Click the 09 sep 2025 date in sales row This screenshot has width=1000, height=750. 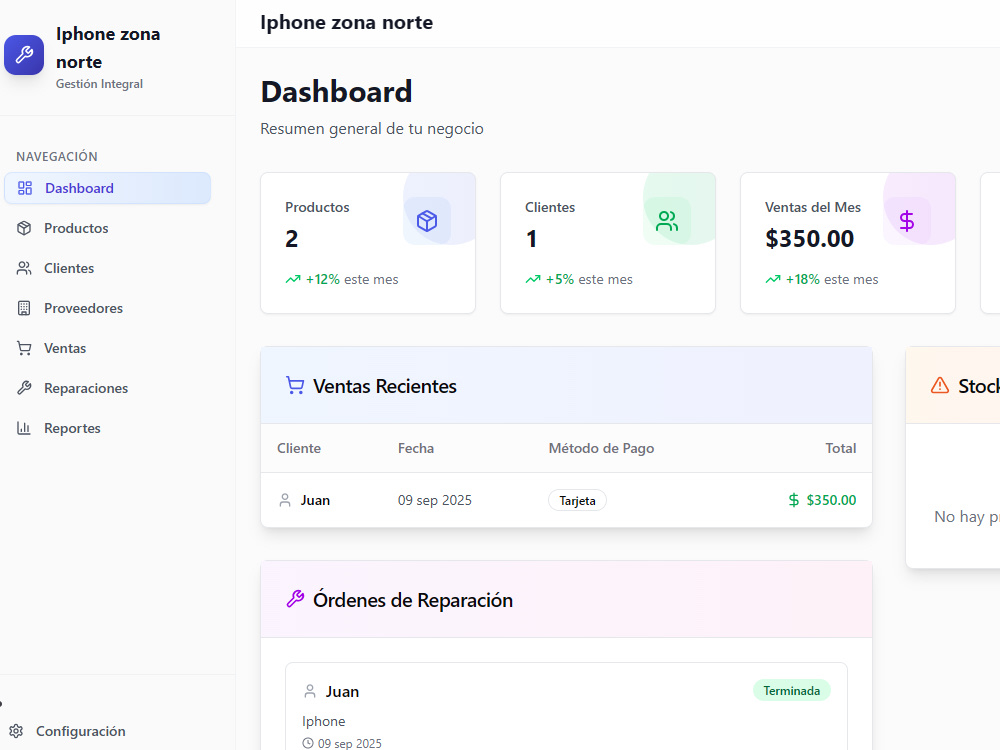(435, 500)
